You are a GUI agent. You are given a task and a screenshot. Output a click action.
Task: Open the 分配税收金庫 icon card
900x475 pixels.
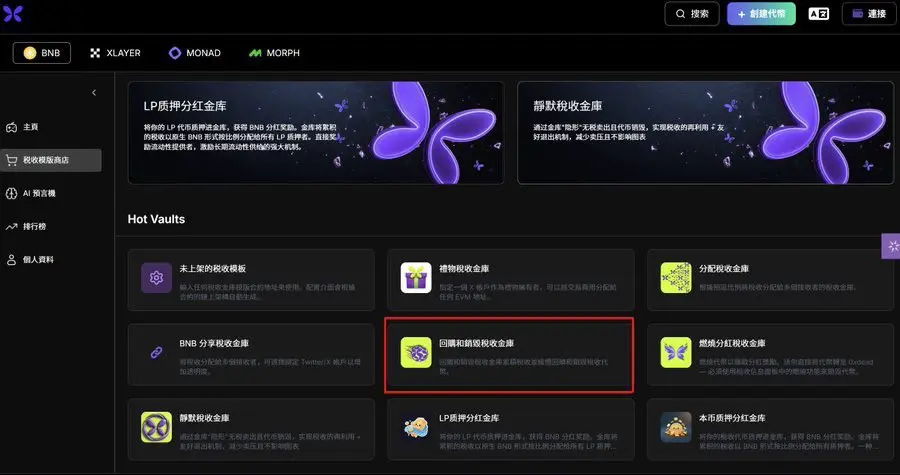click(x=770, y=280)
